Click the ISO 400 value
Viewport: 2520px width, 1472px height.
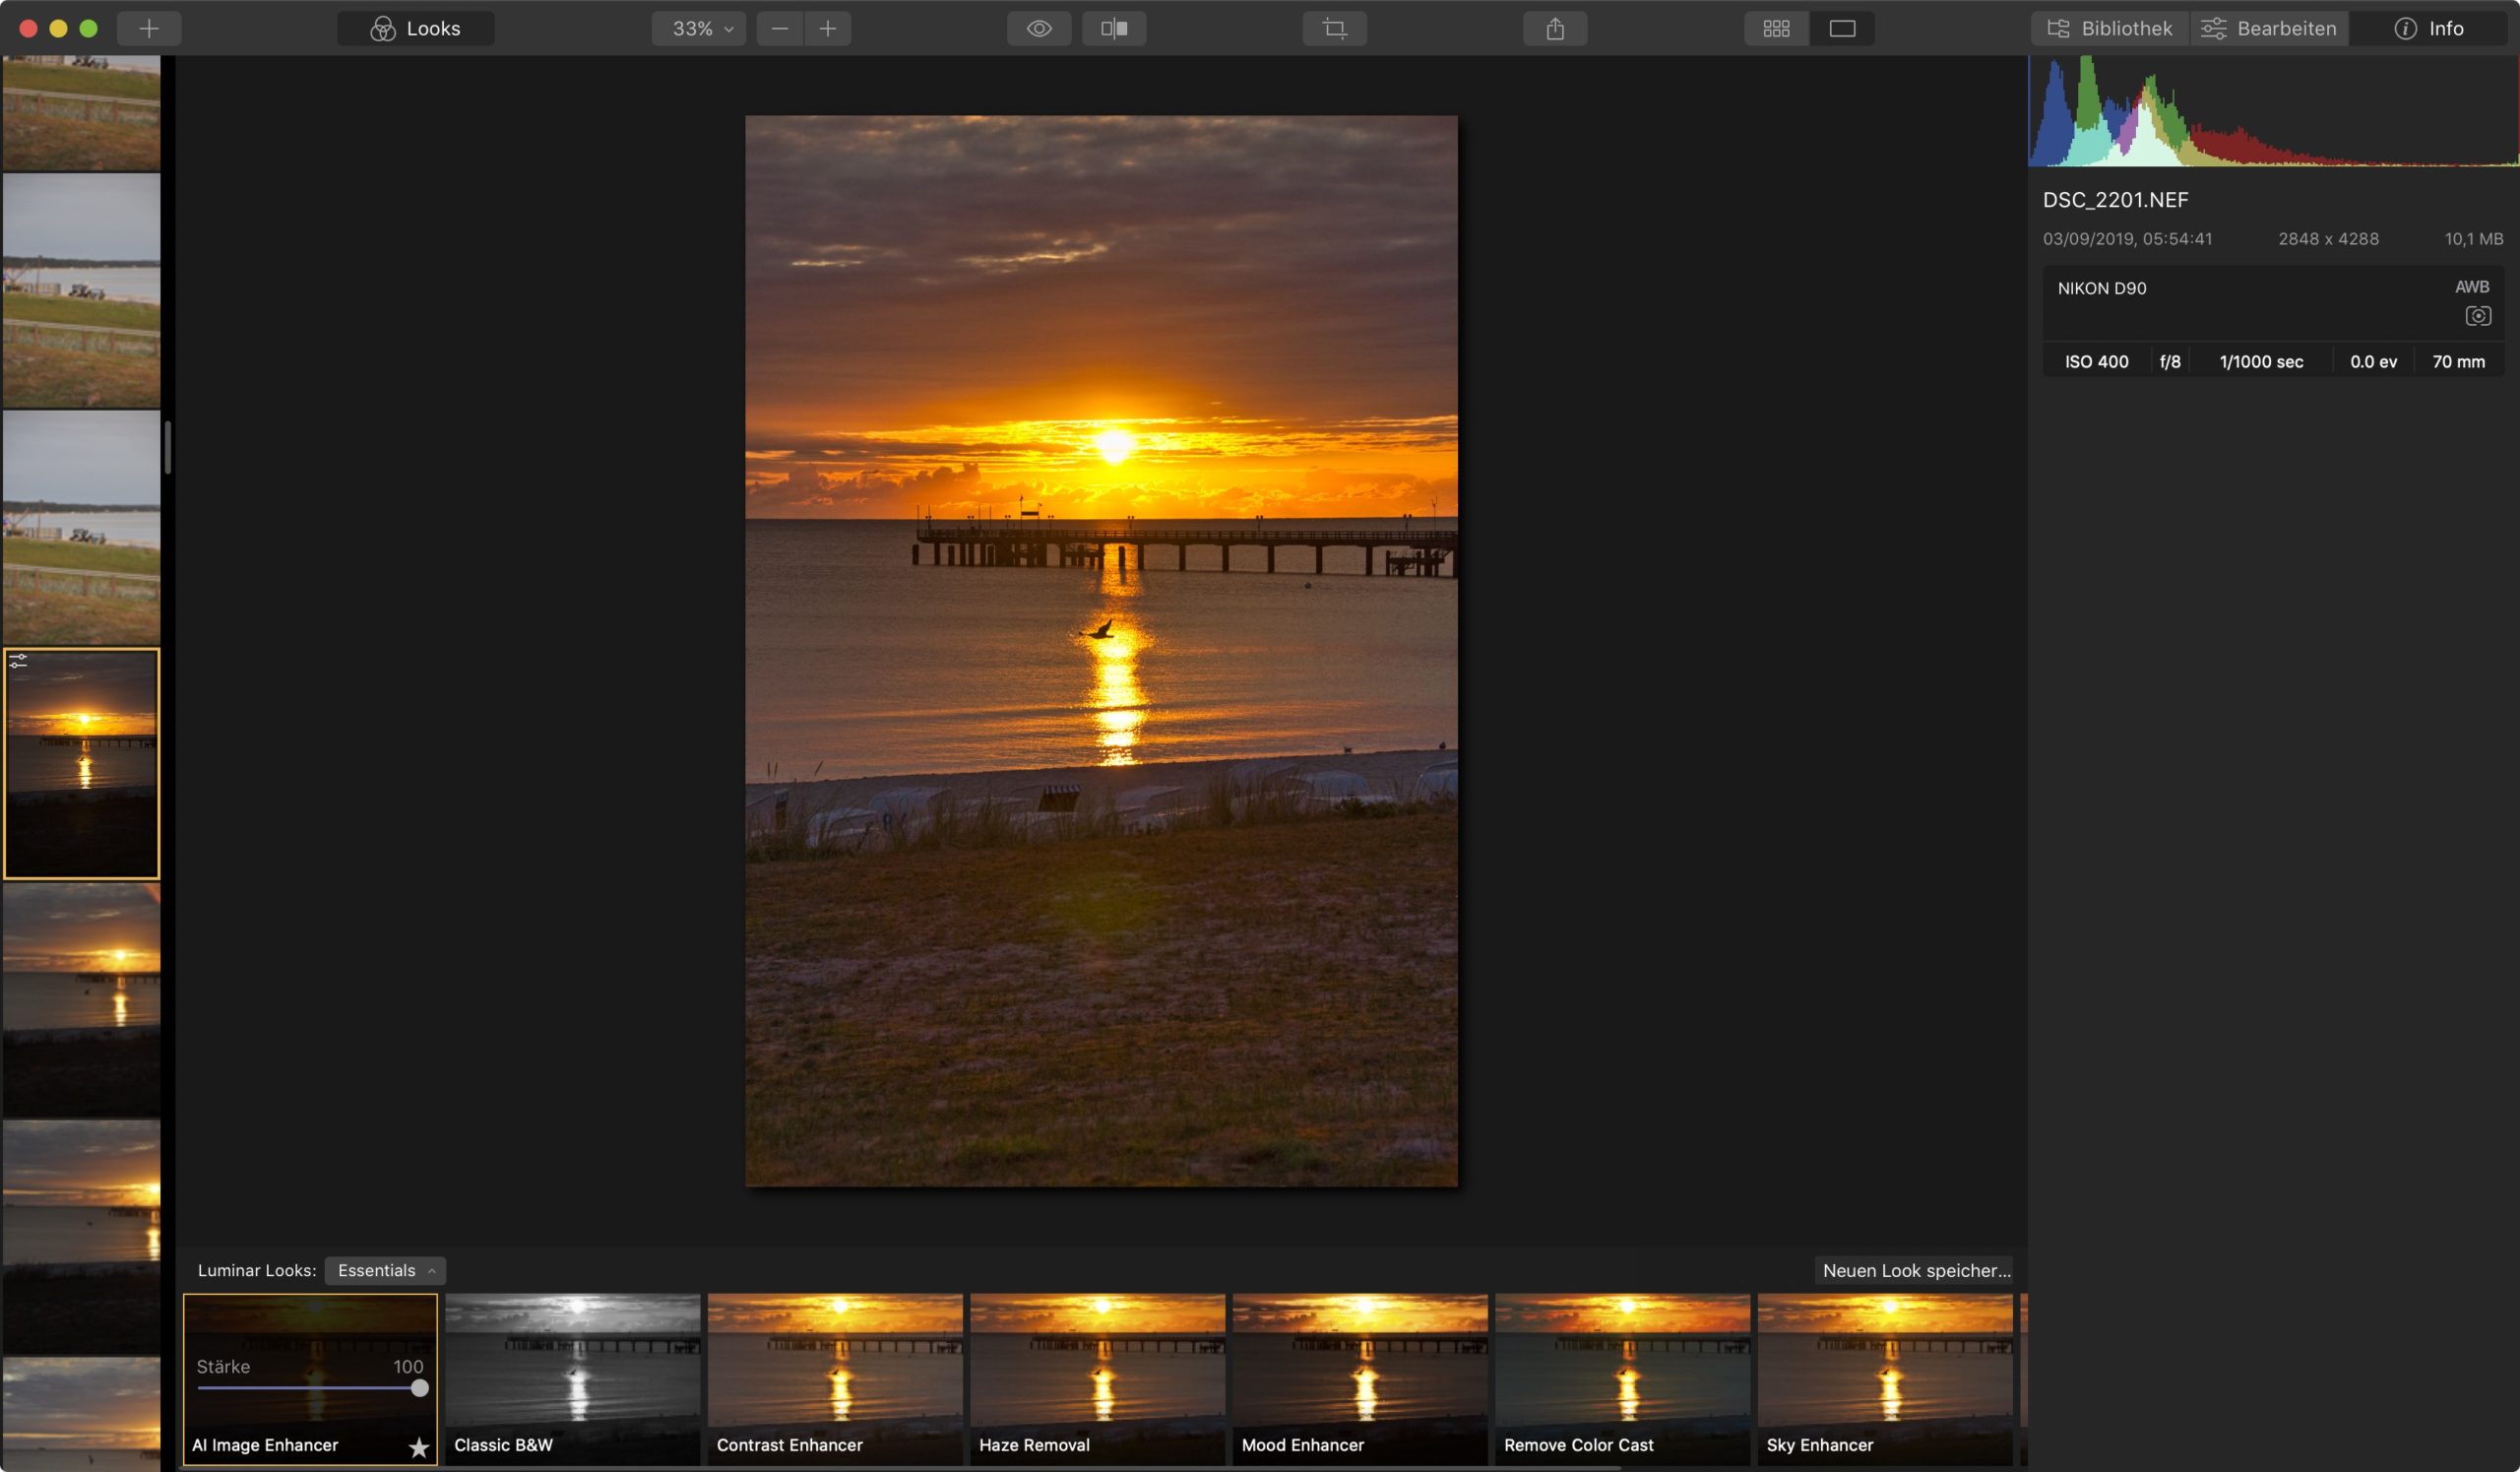(2096, 362)
